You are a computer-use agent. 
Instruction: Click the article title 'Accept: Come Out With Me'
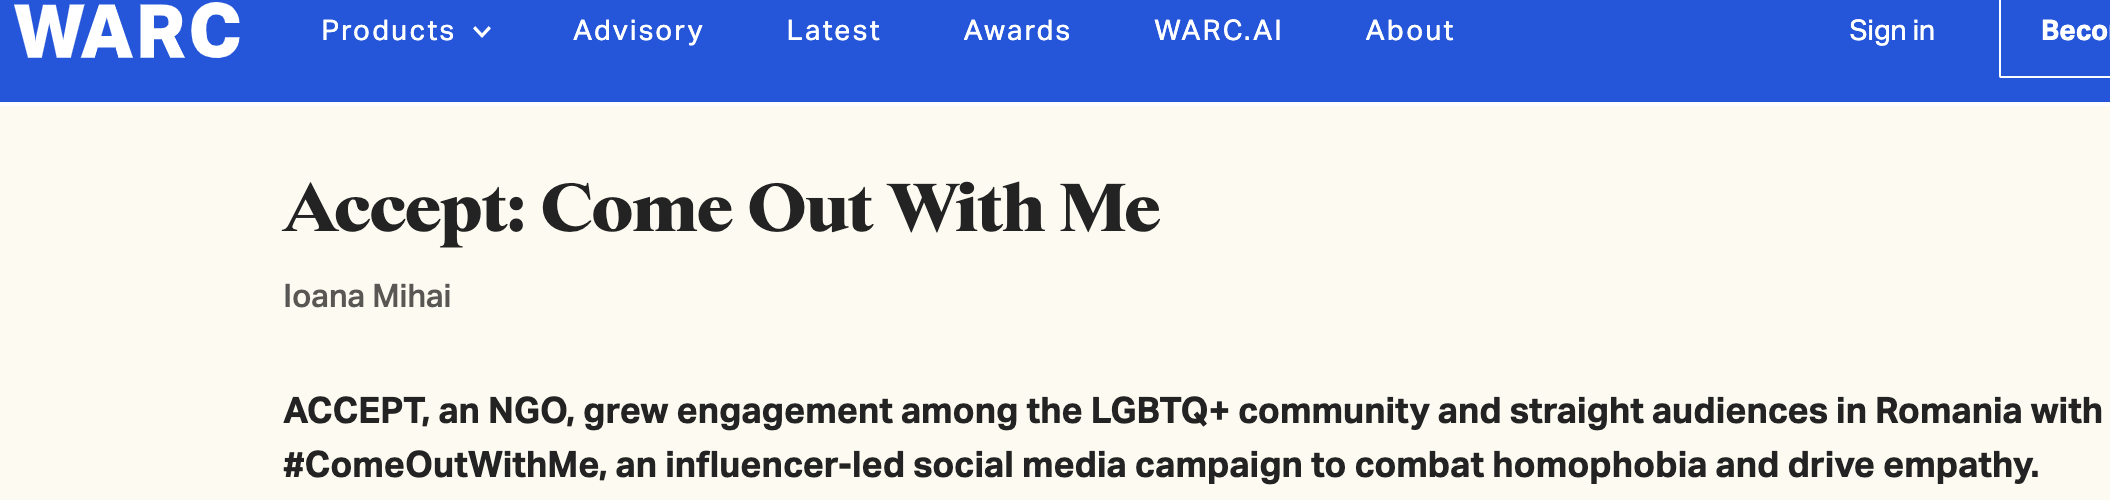(722, 208)
